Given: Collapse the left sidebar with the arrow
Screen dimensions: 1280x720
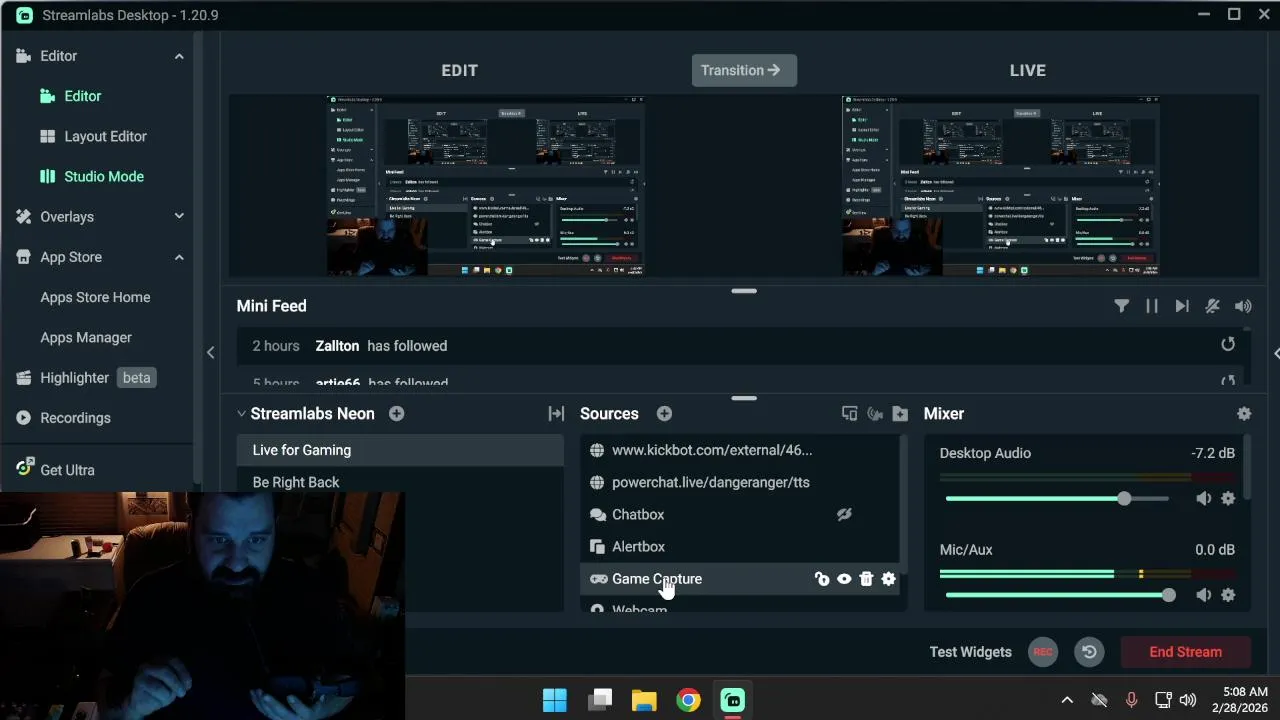Looking at the screenshot, I should tap(210, 352).
